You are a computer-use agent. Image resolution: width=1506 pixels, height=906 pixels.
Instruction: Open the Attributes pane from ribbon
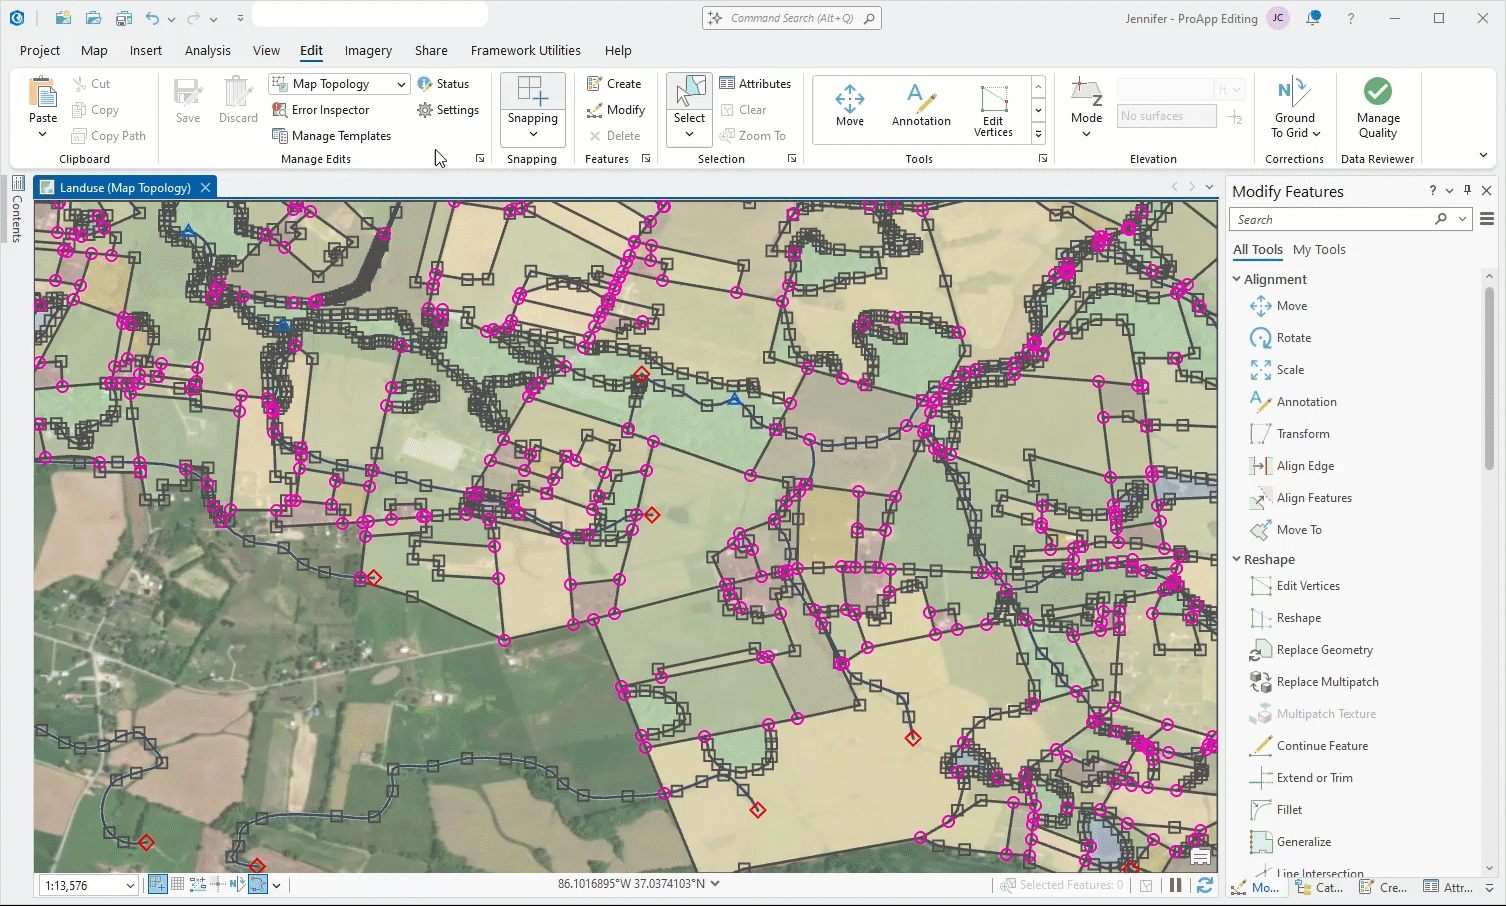(755, 84)
